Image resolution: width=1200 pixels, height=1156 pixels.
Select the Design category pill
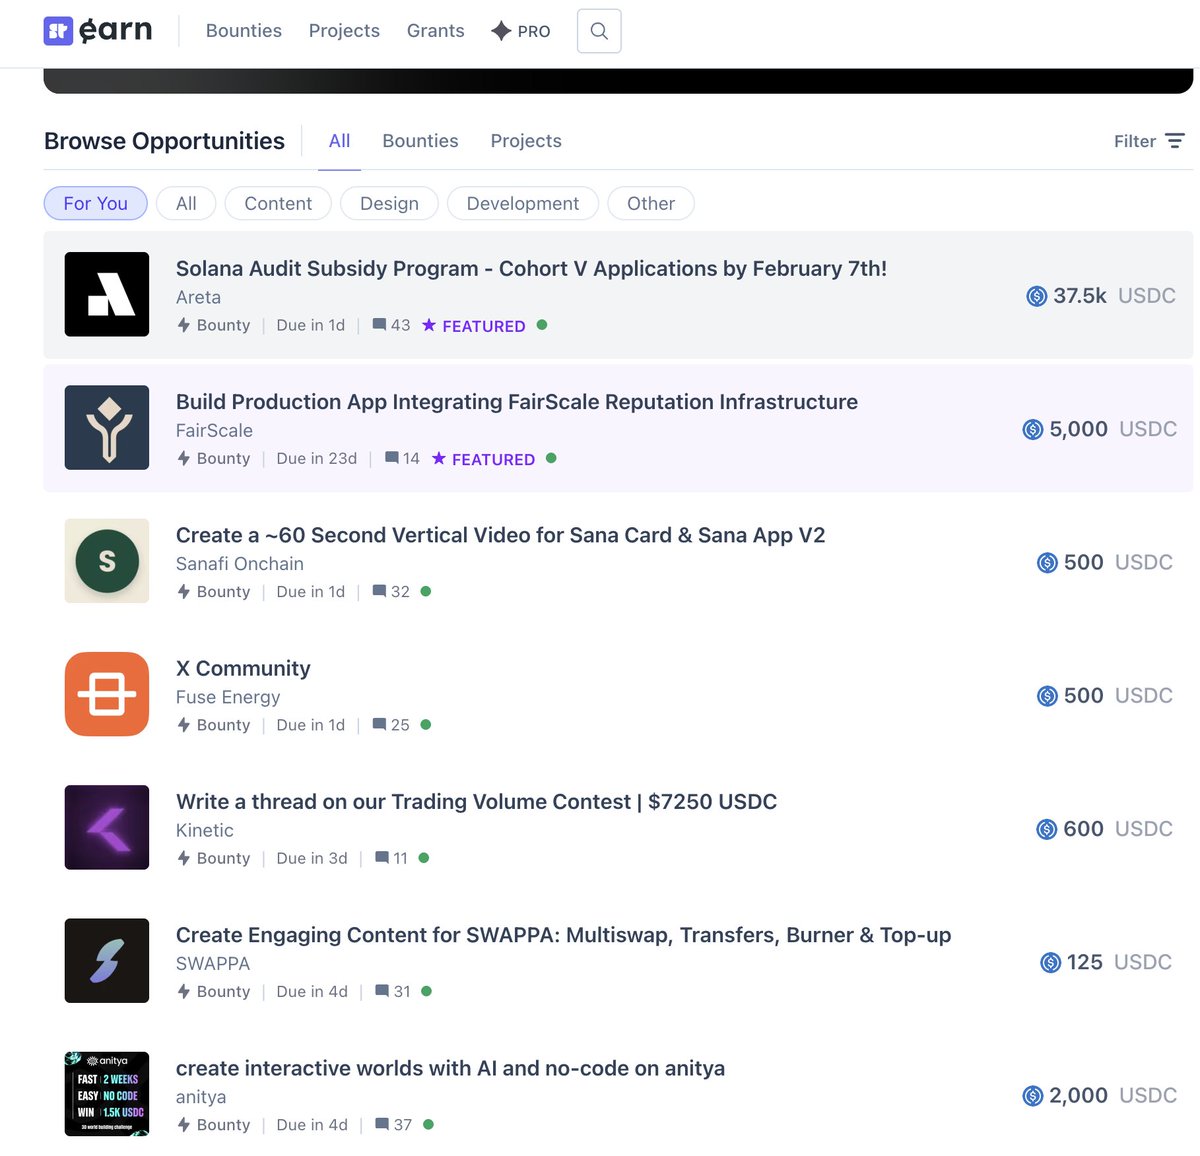[x=389, y=203]
